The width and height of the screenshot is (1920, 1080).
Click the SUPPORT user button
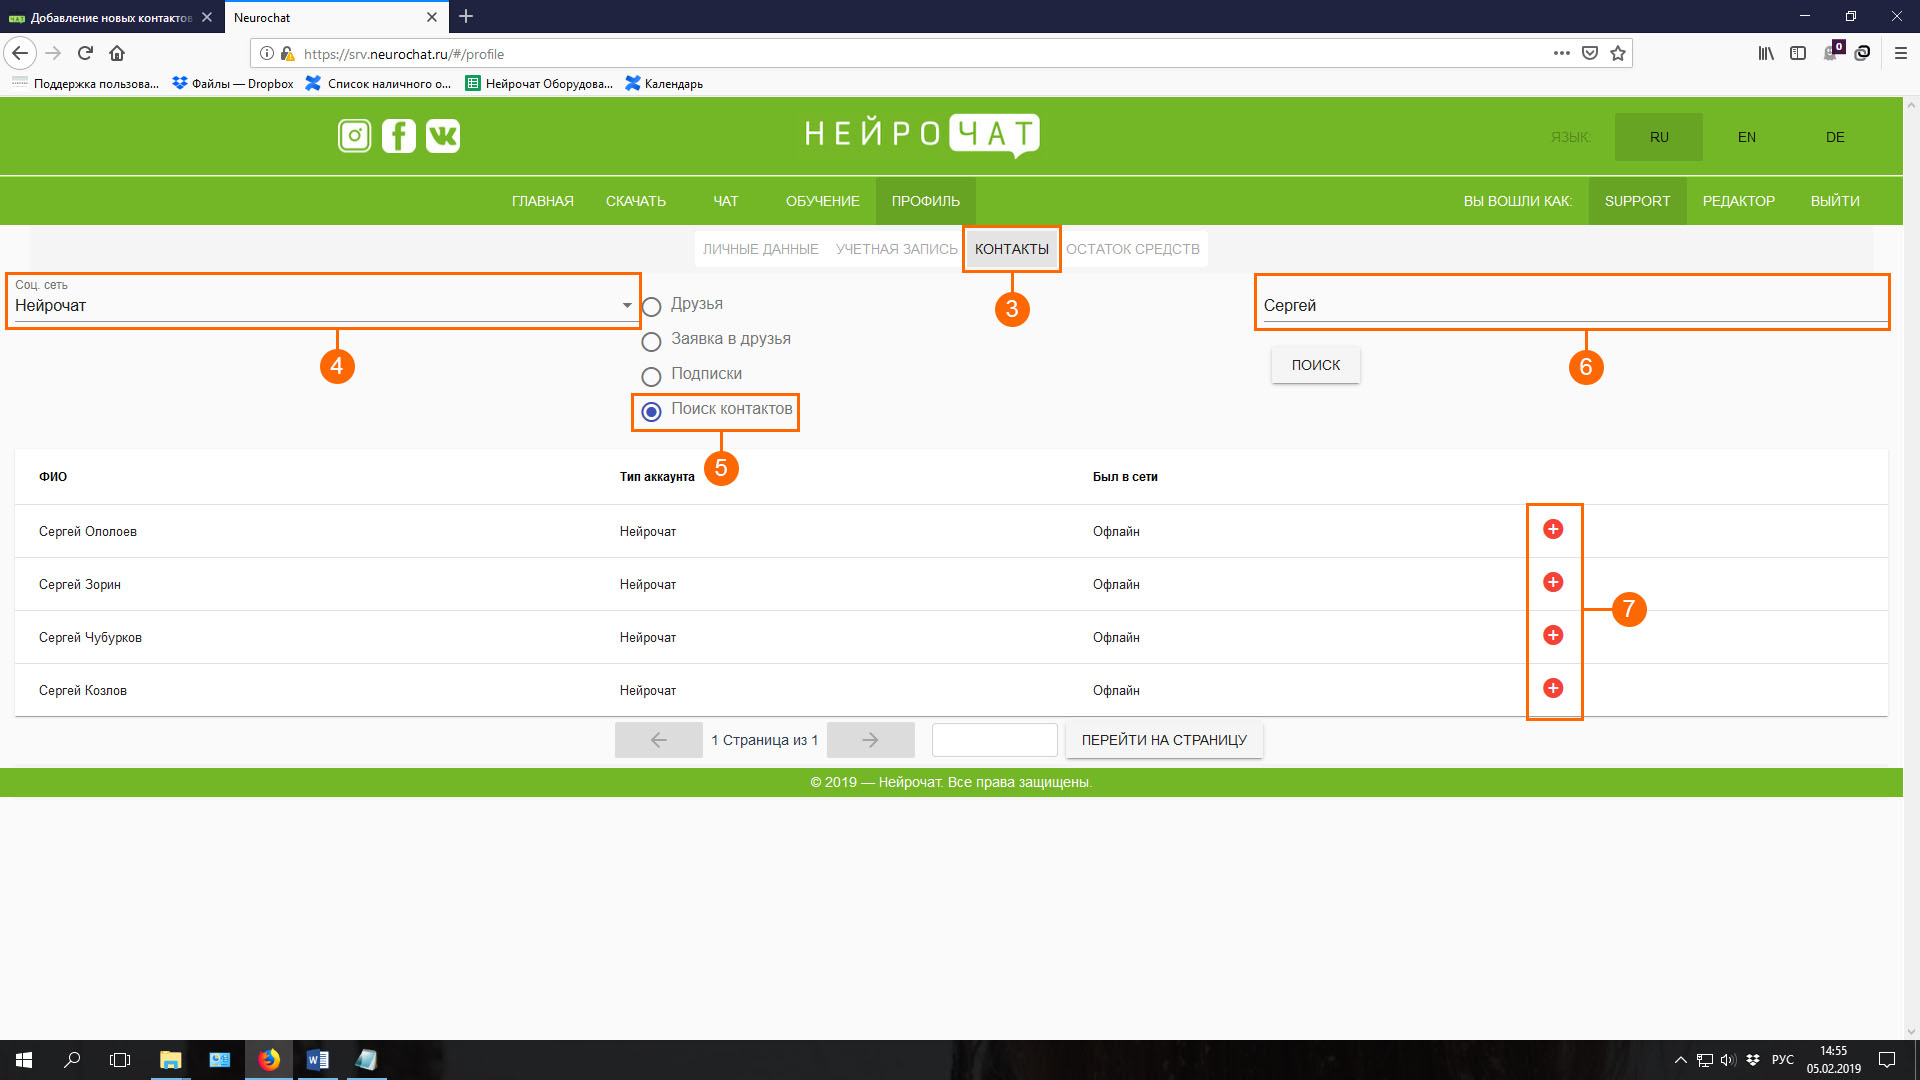[x=1637, y=201]
